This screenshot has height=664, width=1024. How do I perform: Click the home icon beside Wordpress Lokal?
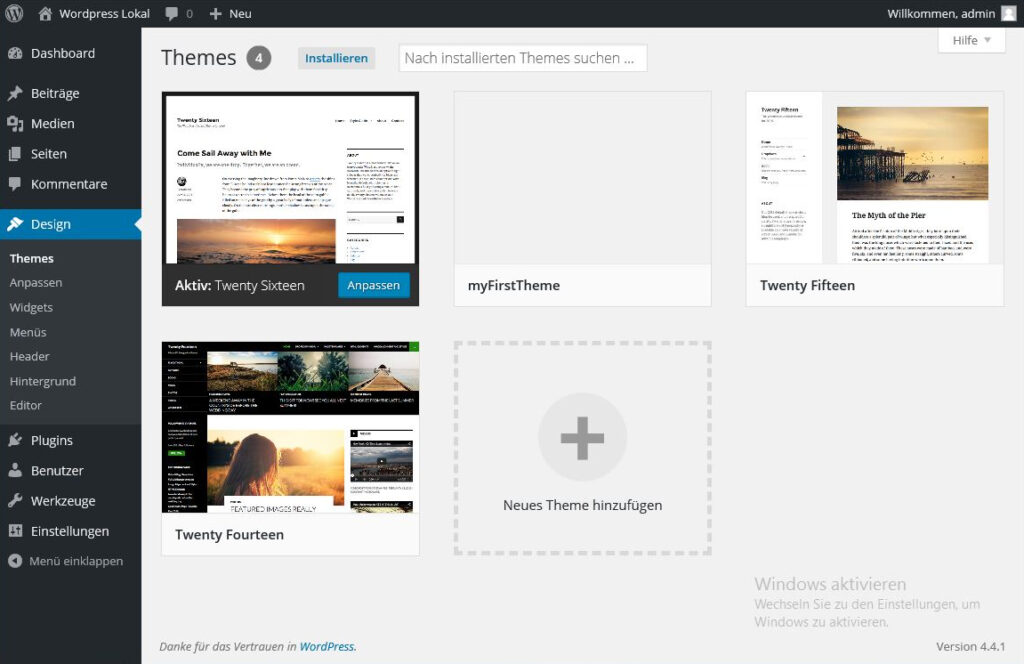tap(45, 14)
